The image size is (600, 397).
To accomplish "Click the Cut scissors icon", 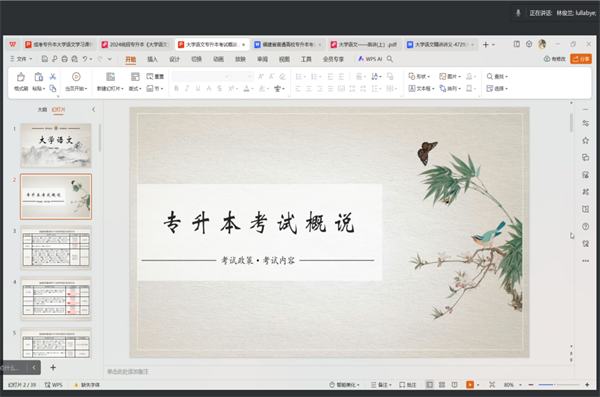I will [x=53, y=77].
